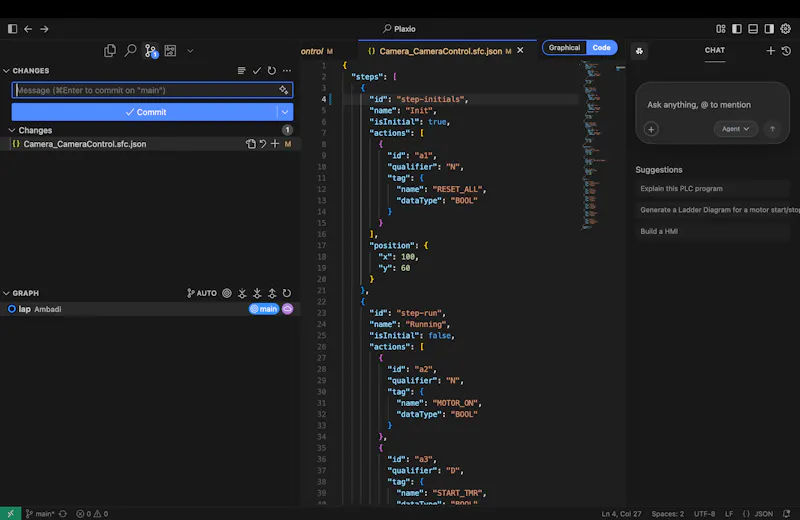The width and height of the screenshot is (800, 520).
Task: Click 'Ln 4, Col 27' in status bar
Action: point(621,514)
